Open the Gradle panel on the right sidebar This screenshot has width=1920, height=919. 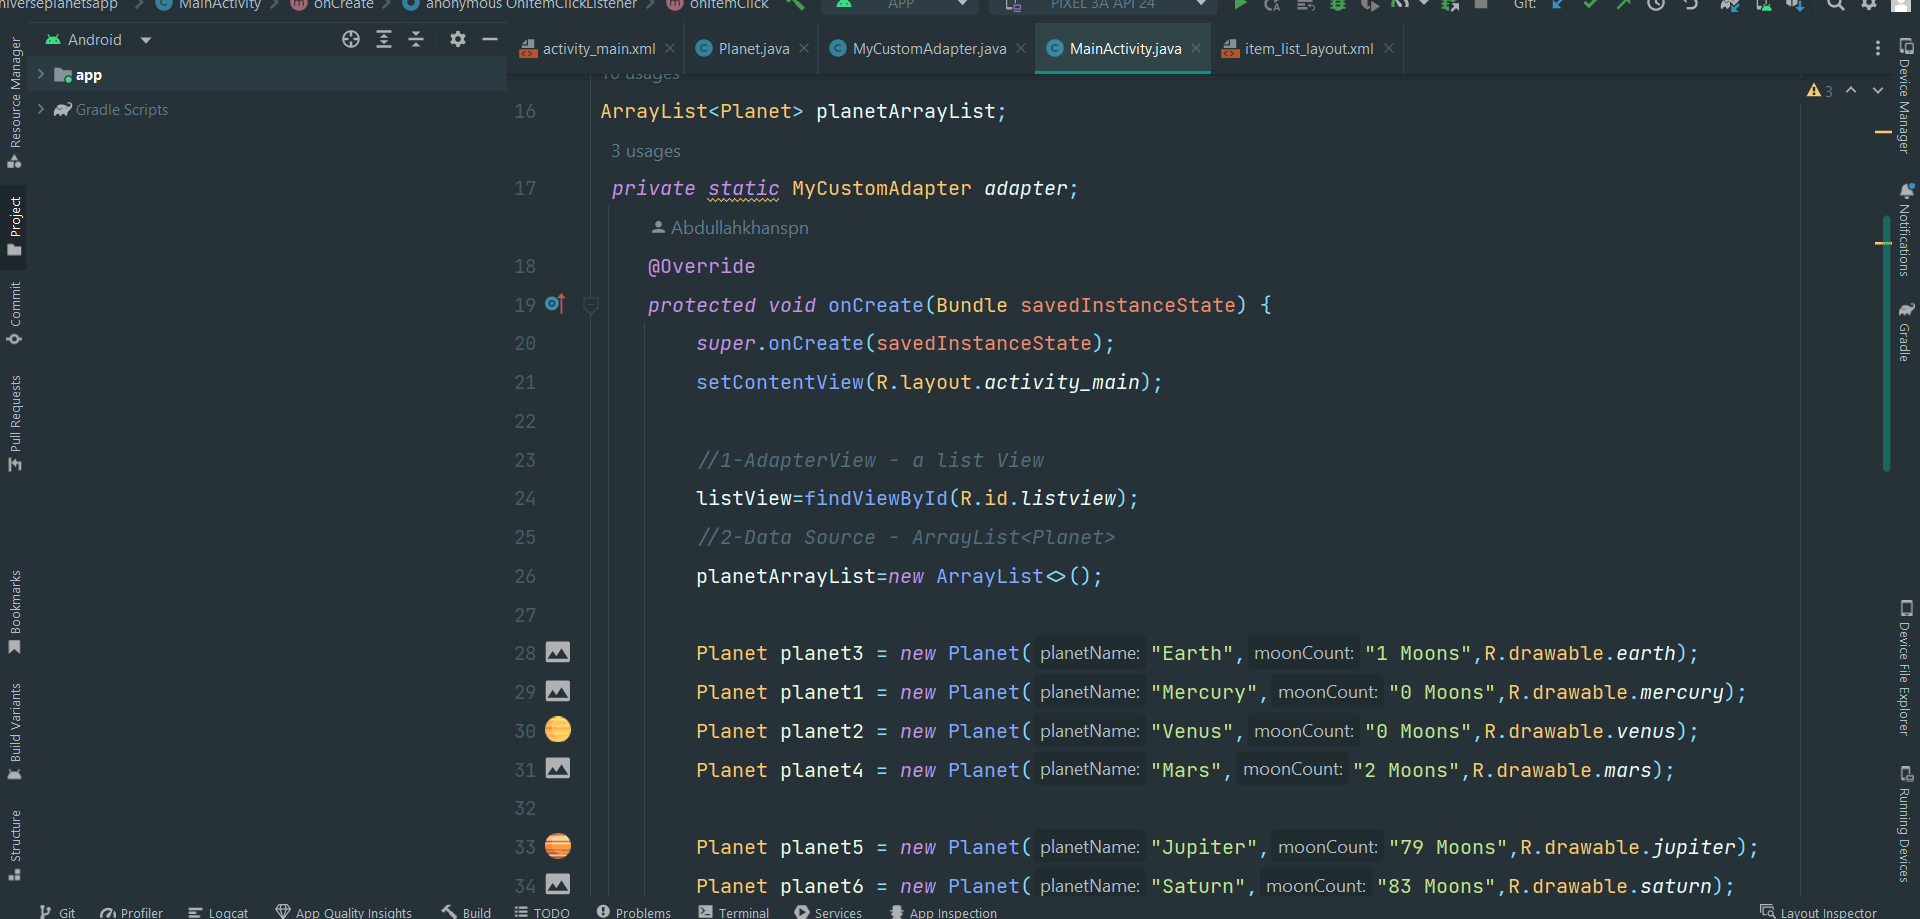point(1905,330)
